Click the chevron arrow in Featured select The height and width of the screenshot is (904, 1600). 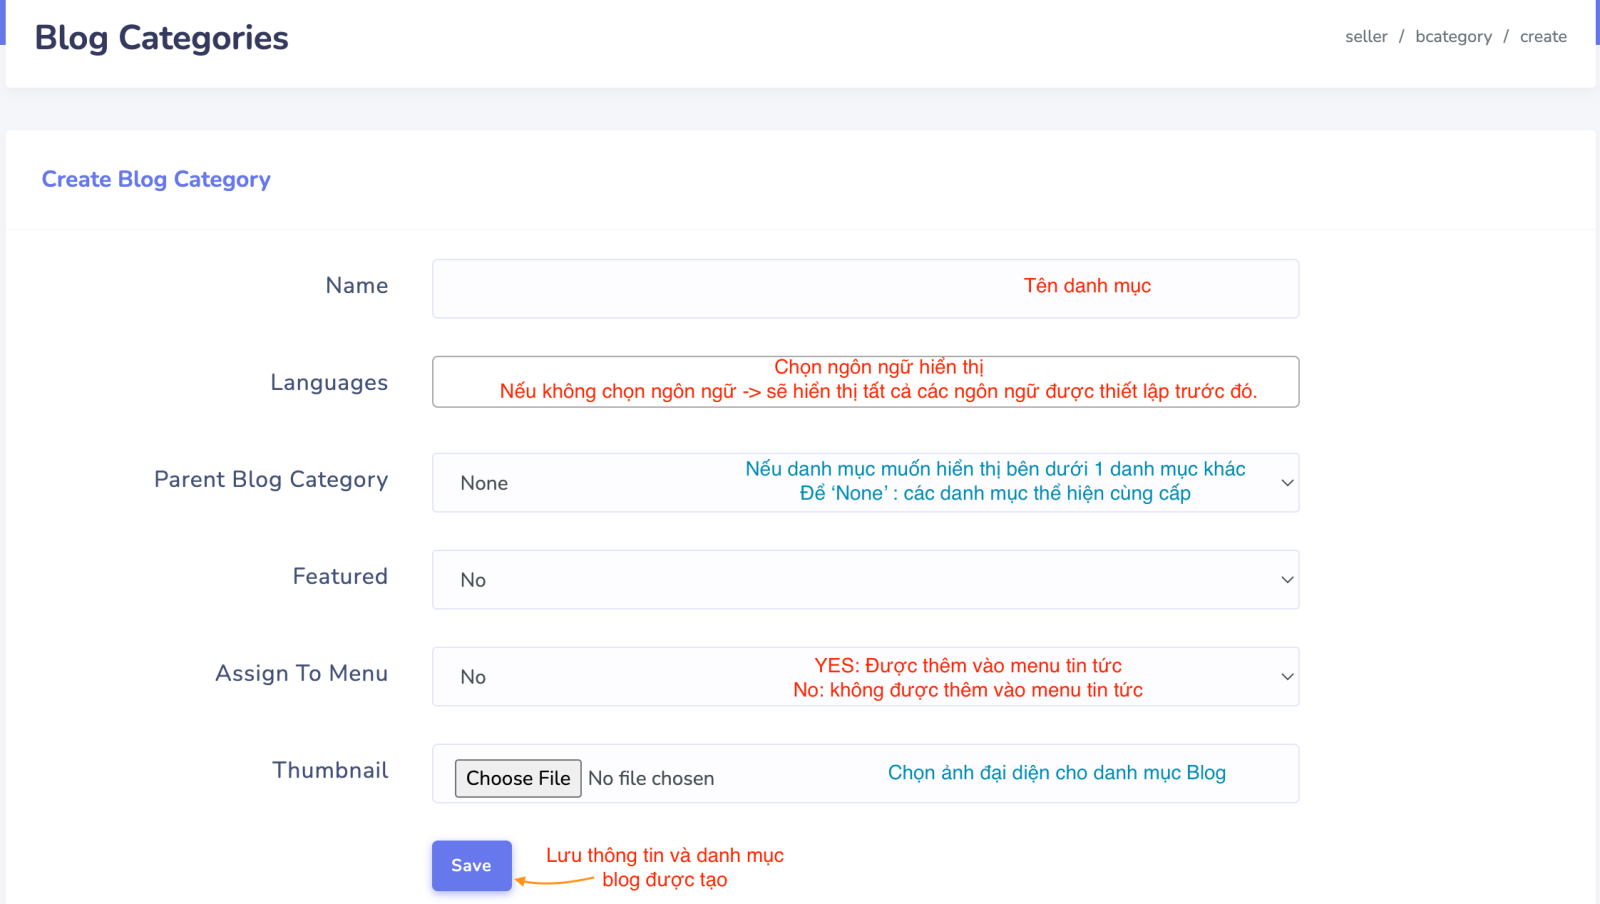click(1287, 580)
